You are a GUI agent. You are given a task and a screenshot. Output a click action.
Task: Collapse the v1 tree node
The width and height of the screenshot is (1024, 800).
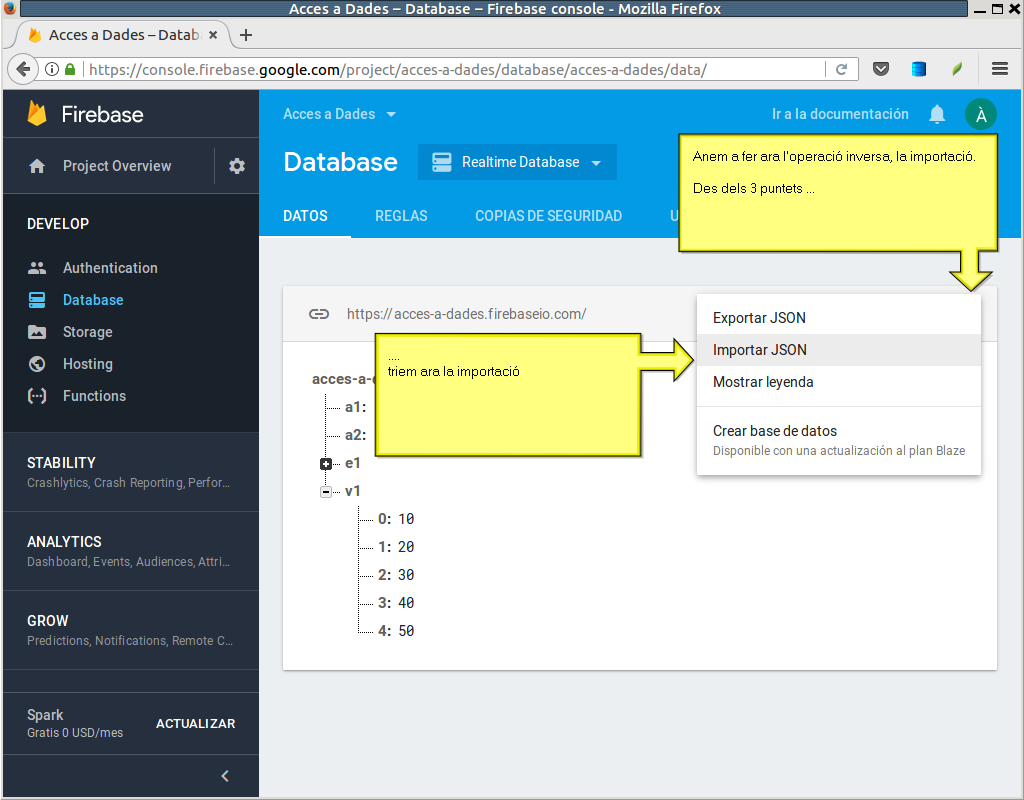tap(326, 492)
